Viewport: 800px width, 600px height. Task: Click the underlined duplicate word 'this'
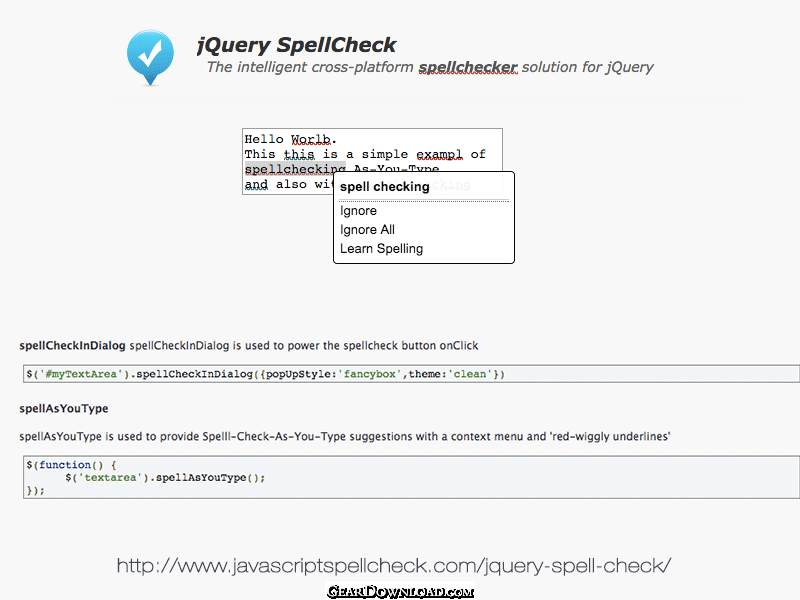[299, 154]
